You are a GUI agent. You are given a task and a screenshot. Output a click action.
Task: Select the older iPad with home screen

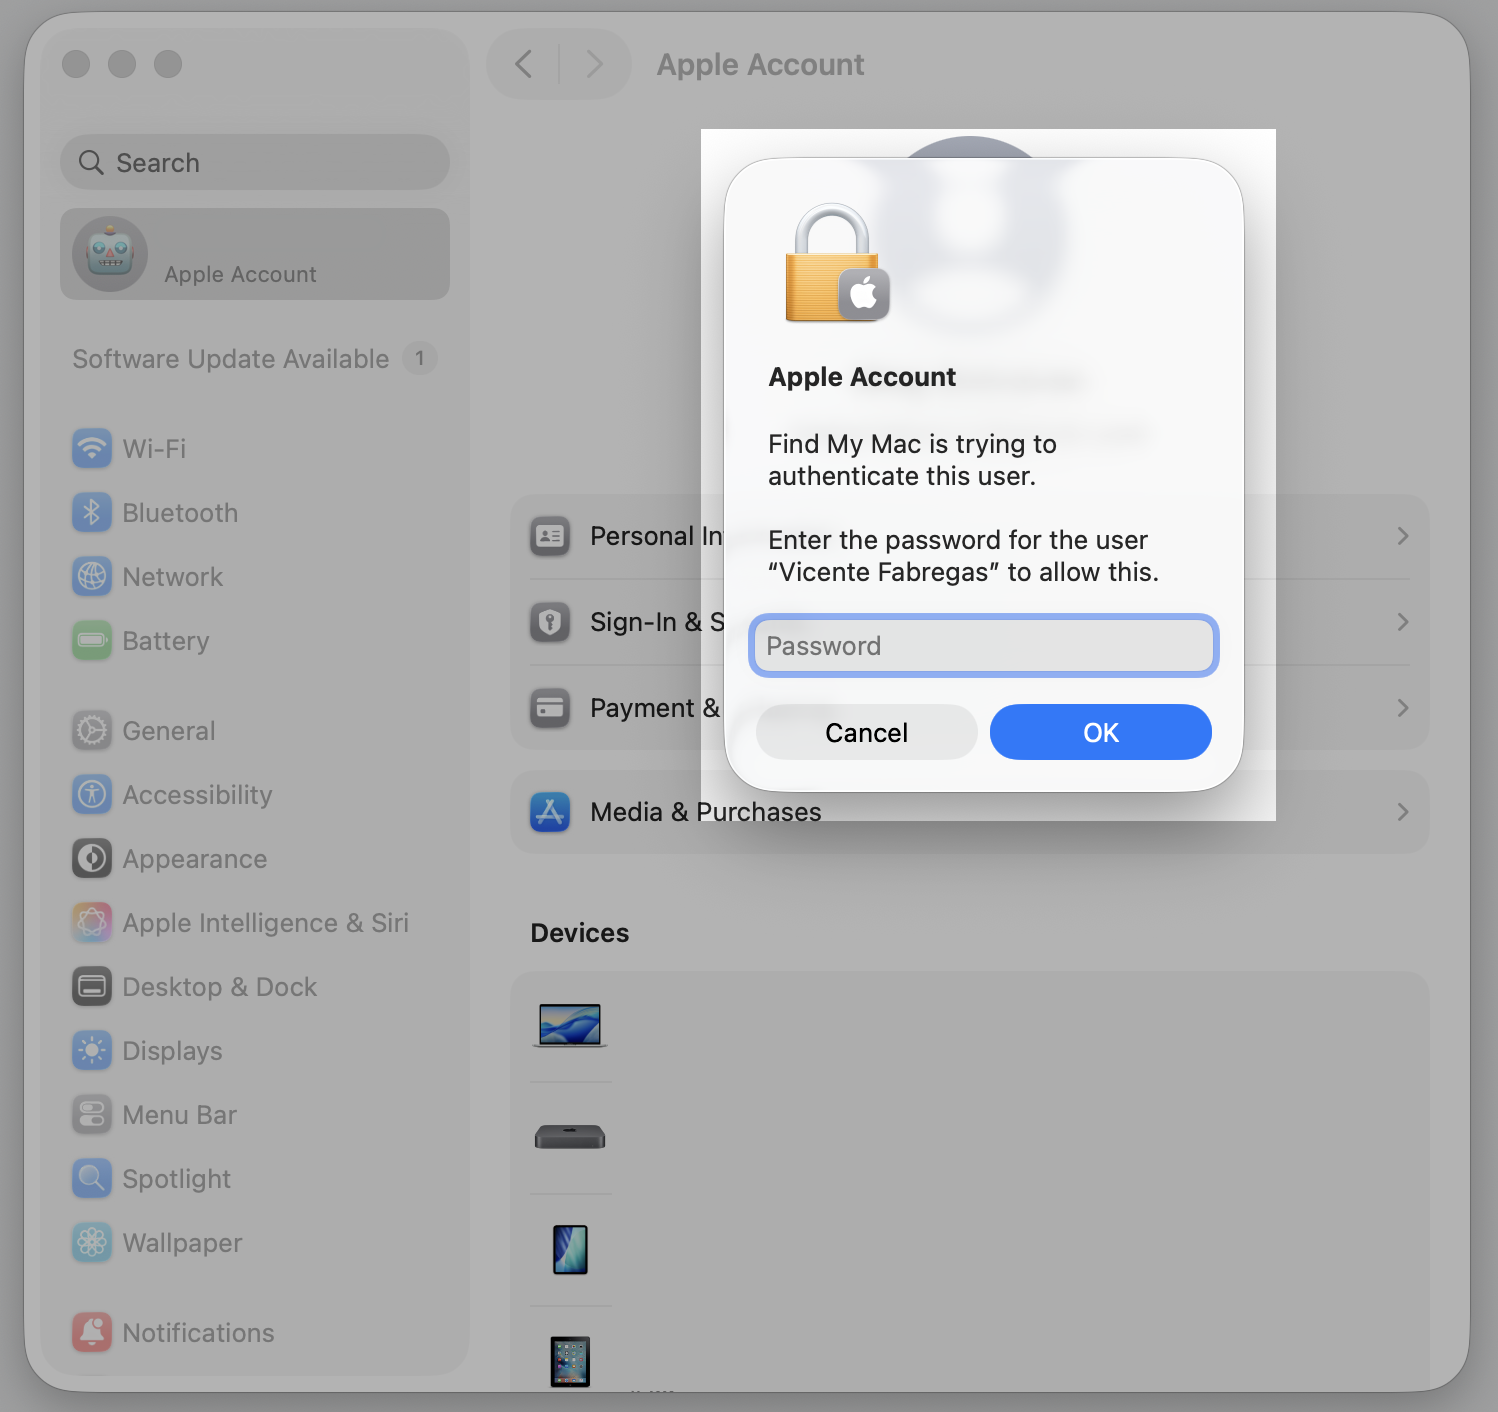pyautogui.click(x=570, y=1361)
